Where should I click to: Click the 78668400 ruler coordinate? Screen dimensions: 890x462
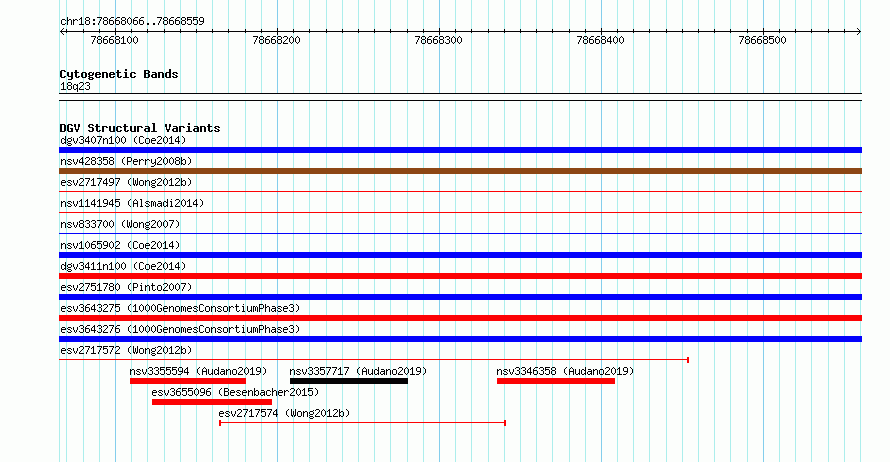pos(600,40)
